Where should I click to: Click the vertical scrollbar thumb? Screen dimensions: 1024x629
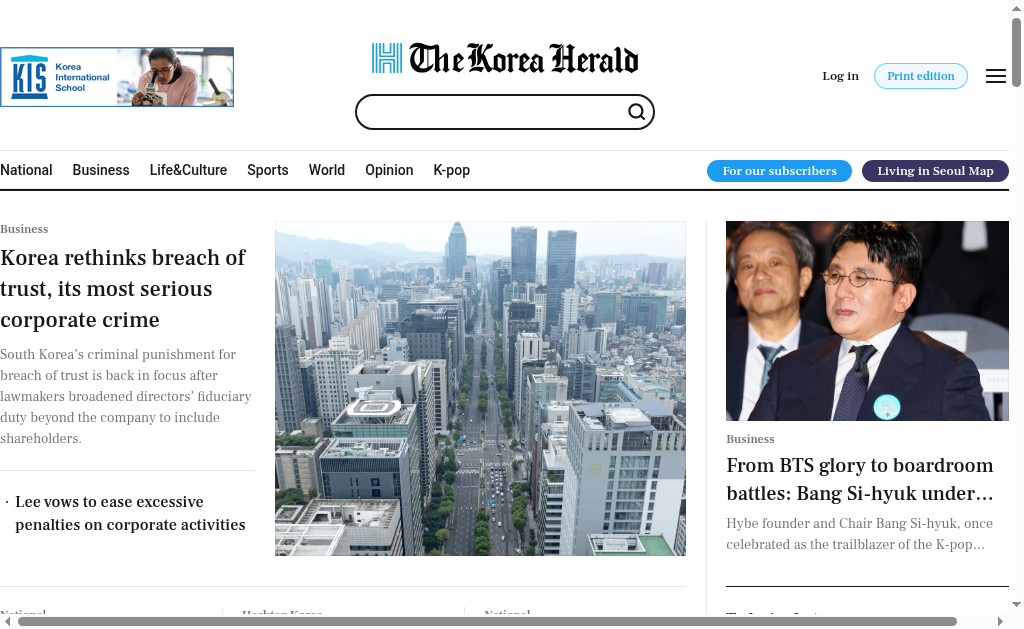click(1016, 52)
